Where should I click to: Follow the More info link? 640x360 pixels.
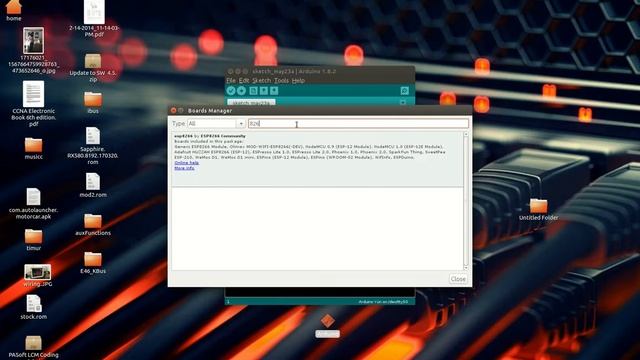coord(184,168)
